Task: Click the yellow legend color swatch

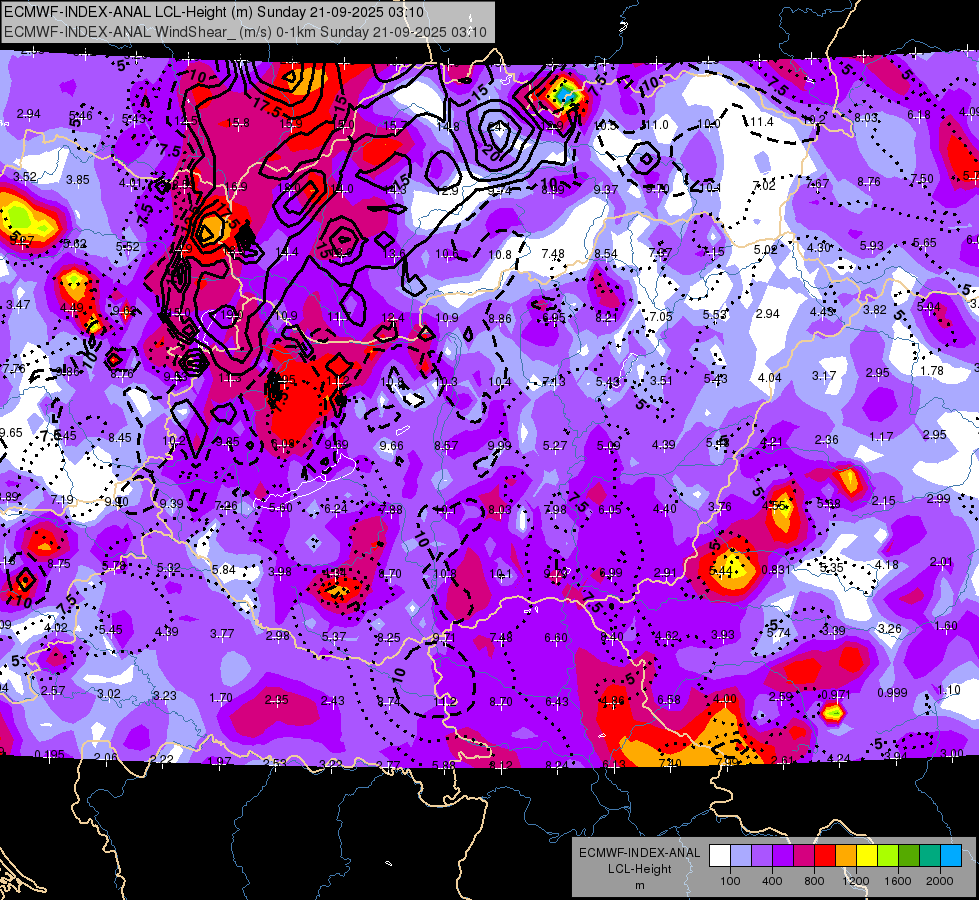Action: click(x=867, y=856)
